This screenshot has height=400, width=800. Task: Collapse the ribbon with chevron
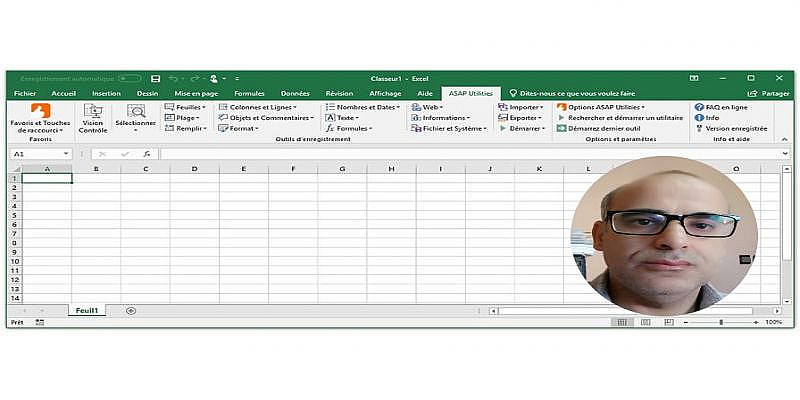(784, 139)
